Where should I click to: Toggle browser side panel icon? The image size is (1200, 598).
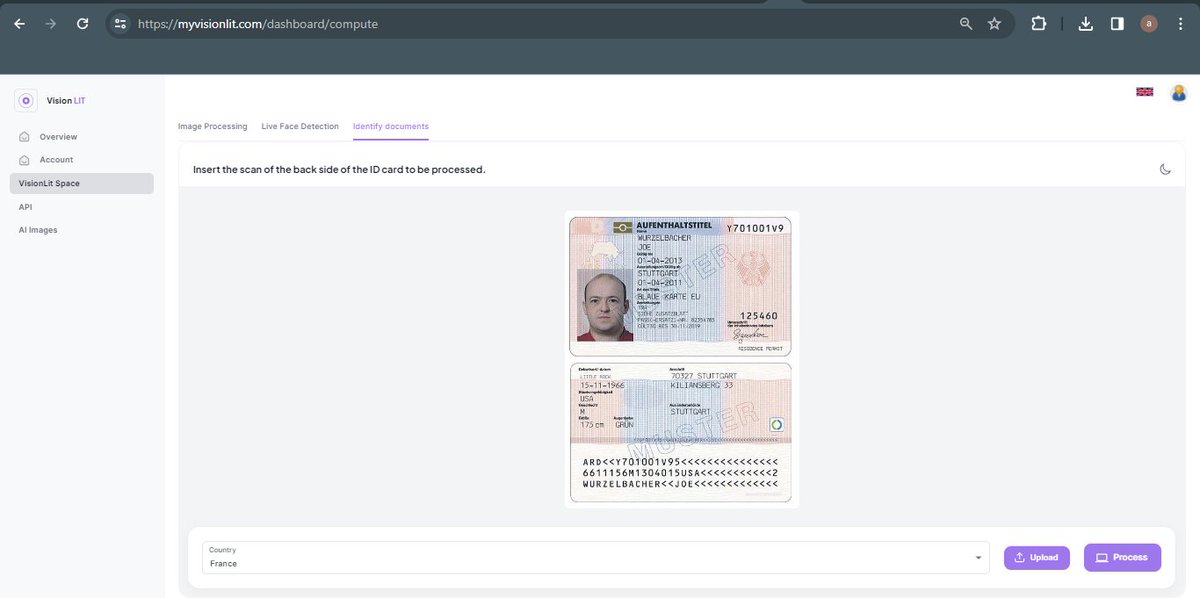[1117, 23]
